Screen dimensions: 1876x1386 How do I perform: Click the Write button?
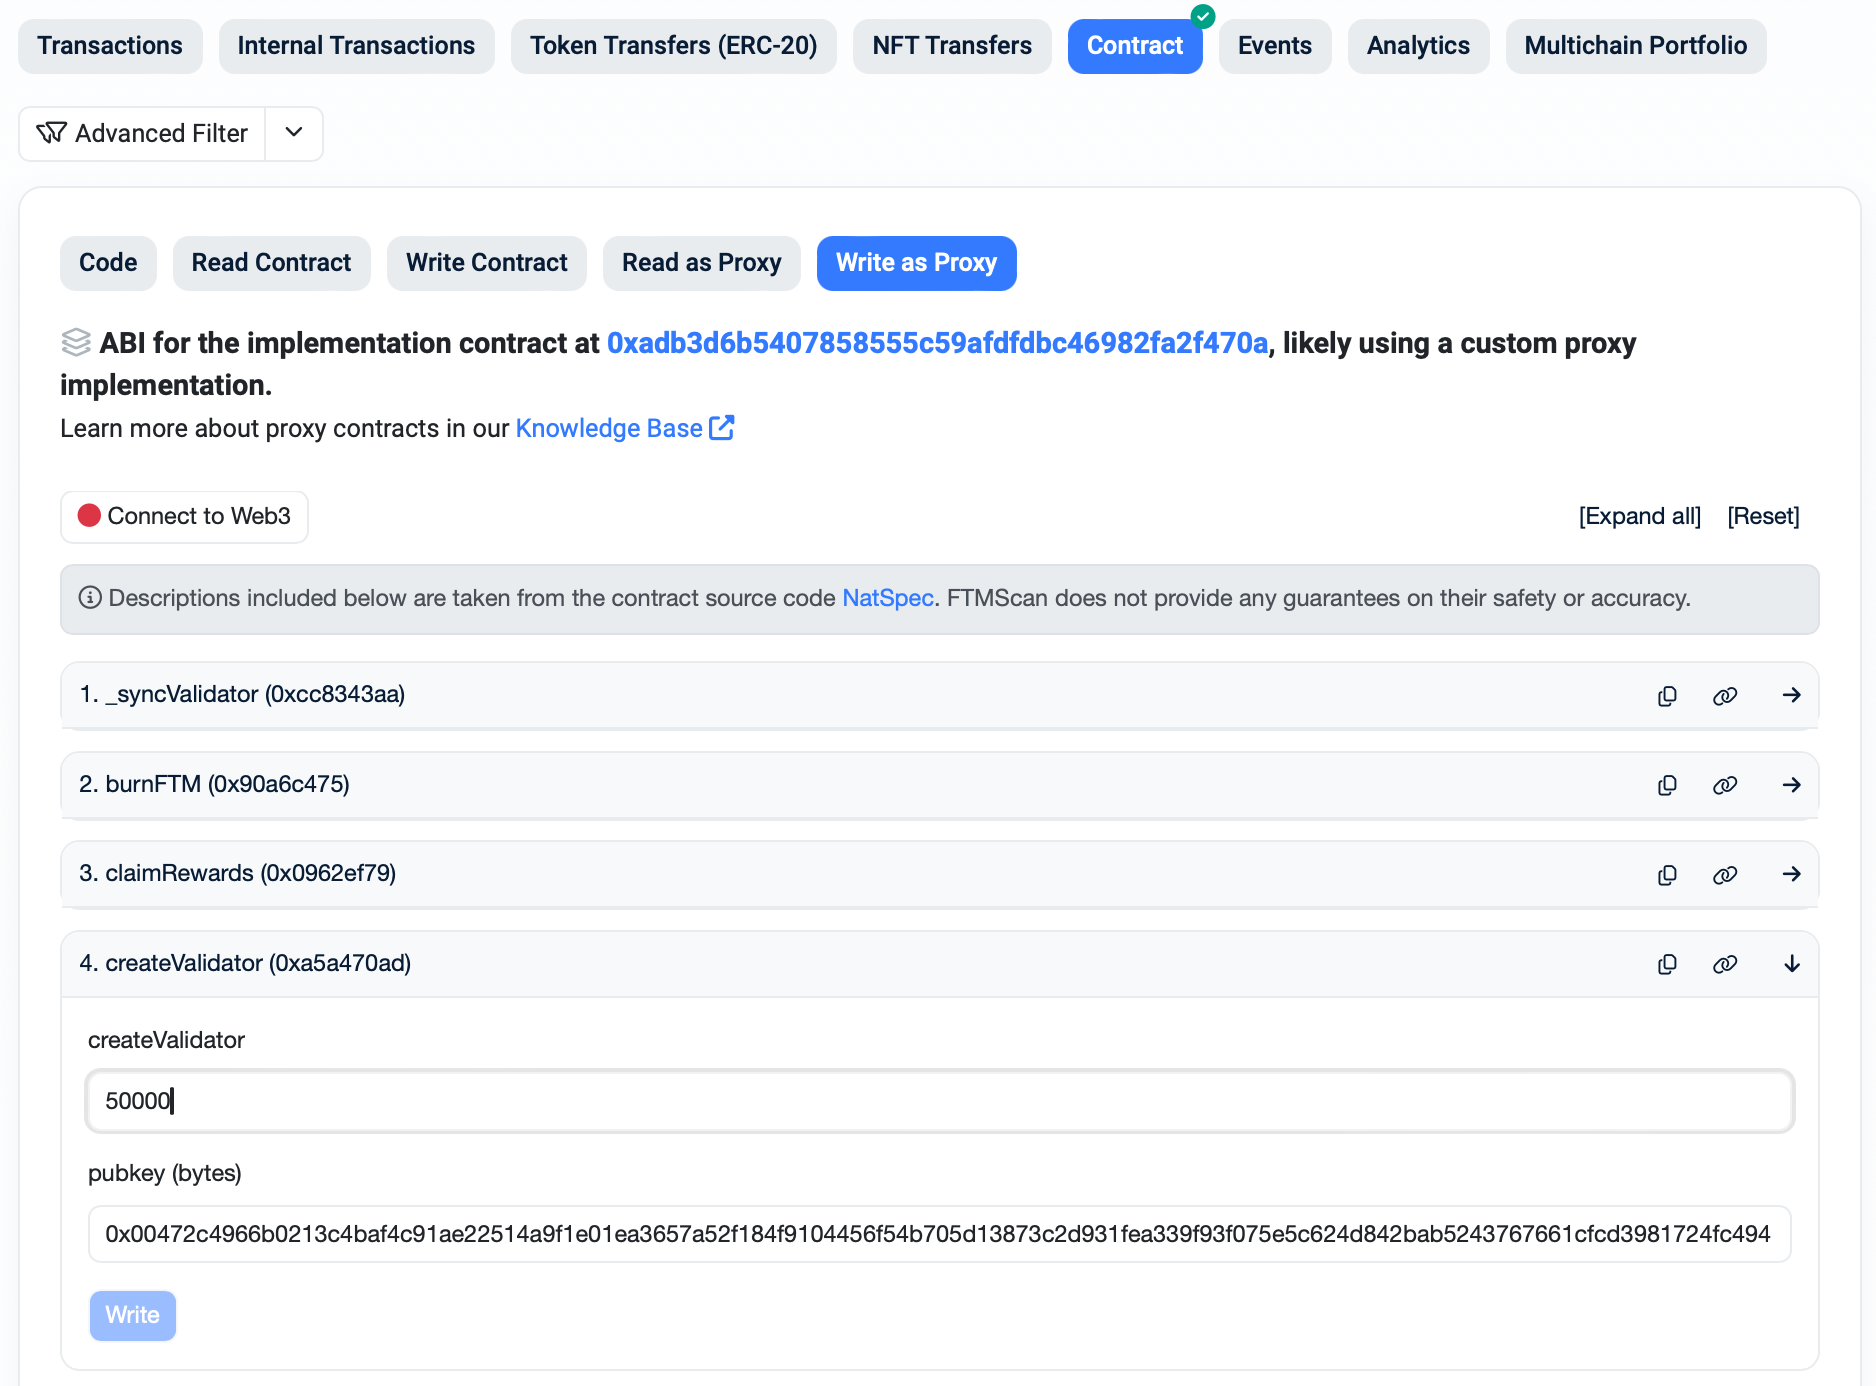133,1315
